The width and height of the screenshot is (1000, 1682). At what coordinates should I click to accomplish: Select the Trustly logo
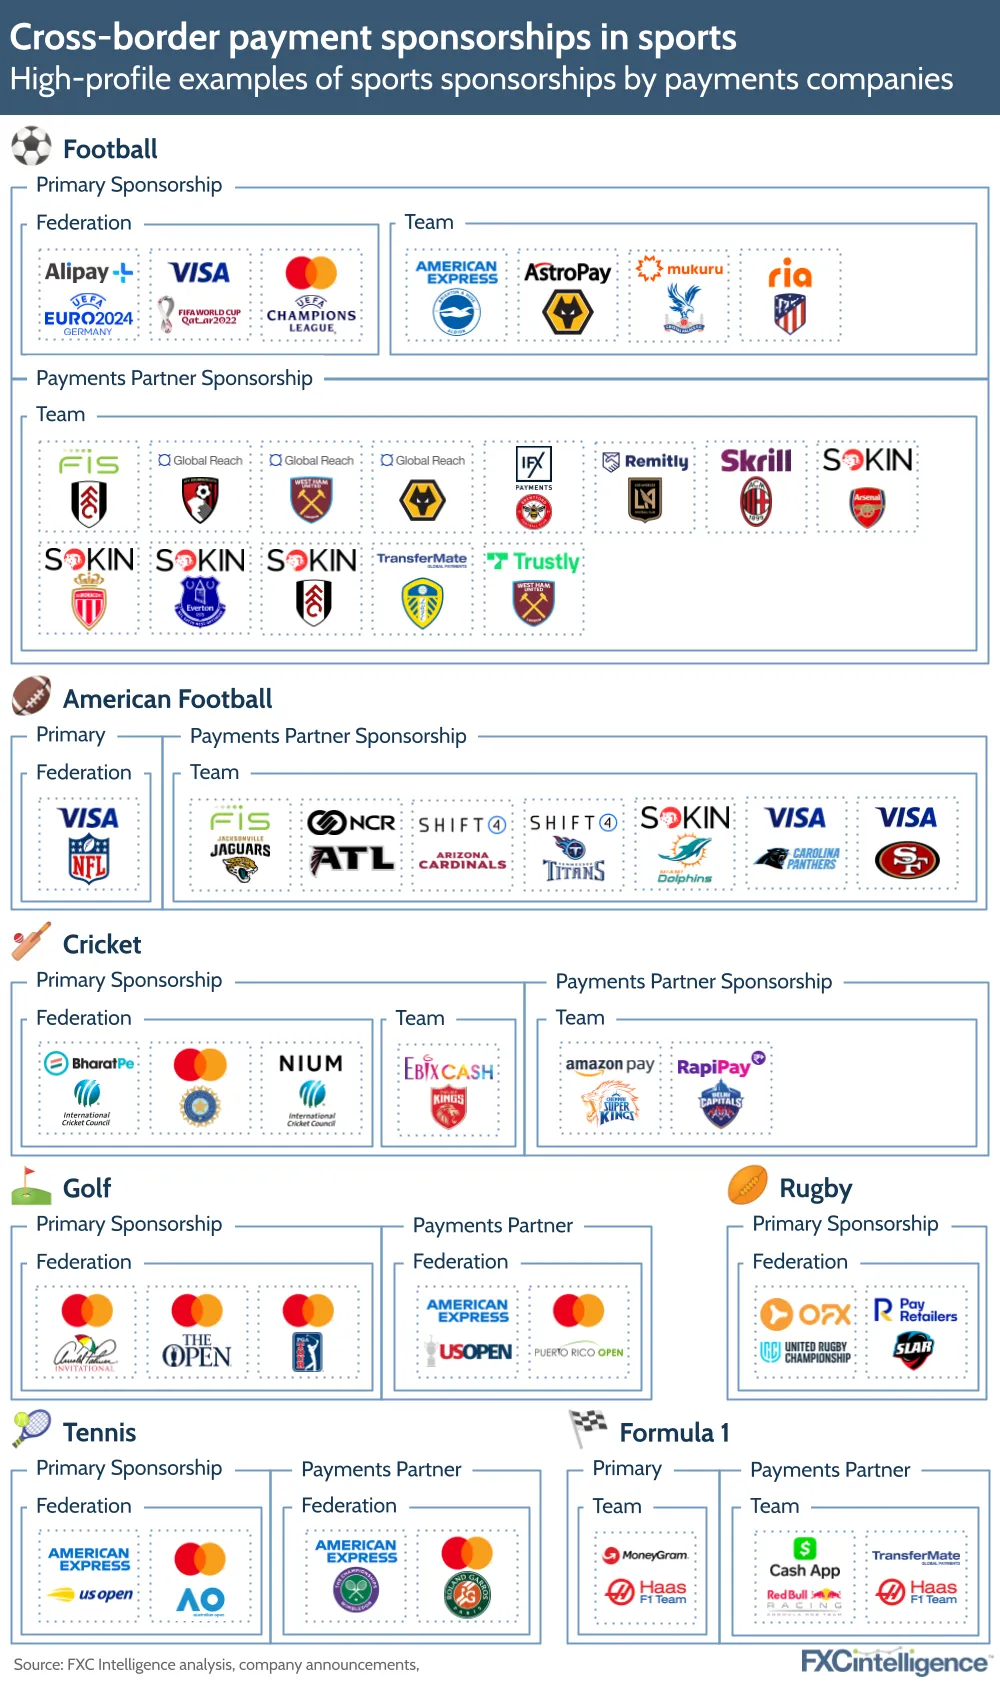[534, 561]
